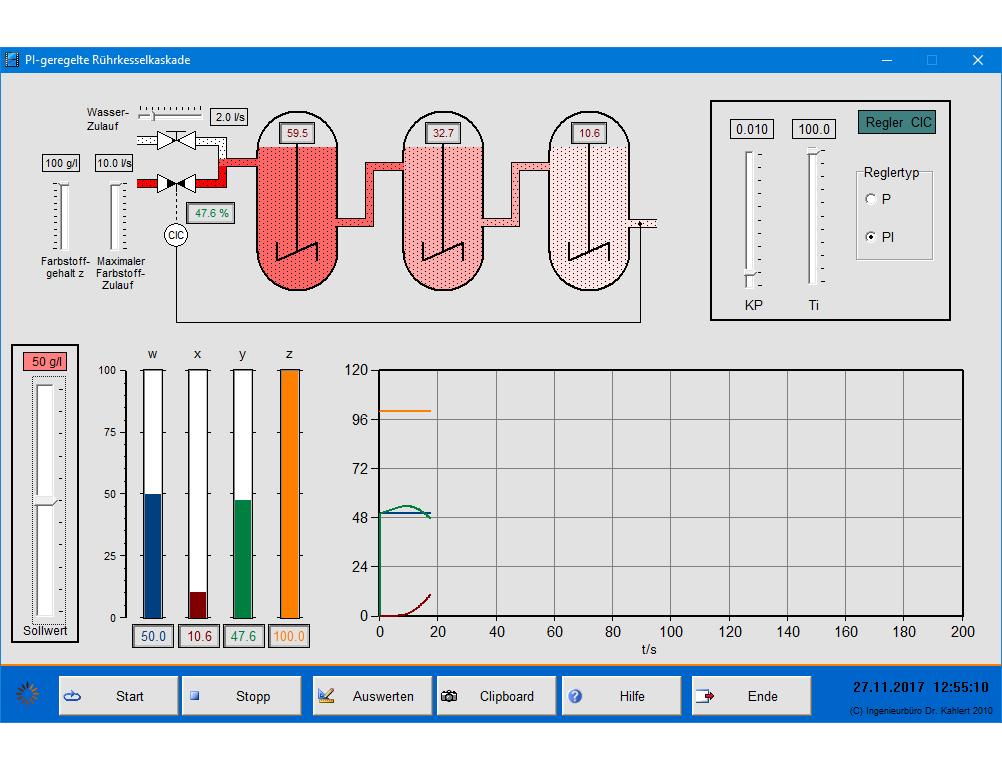Click the Ti value field showing 100.0
Screen dimensions: 1002x771
[x=813, y=129]
